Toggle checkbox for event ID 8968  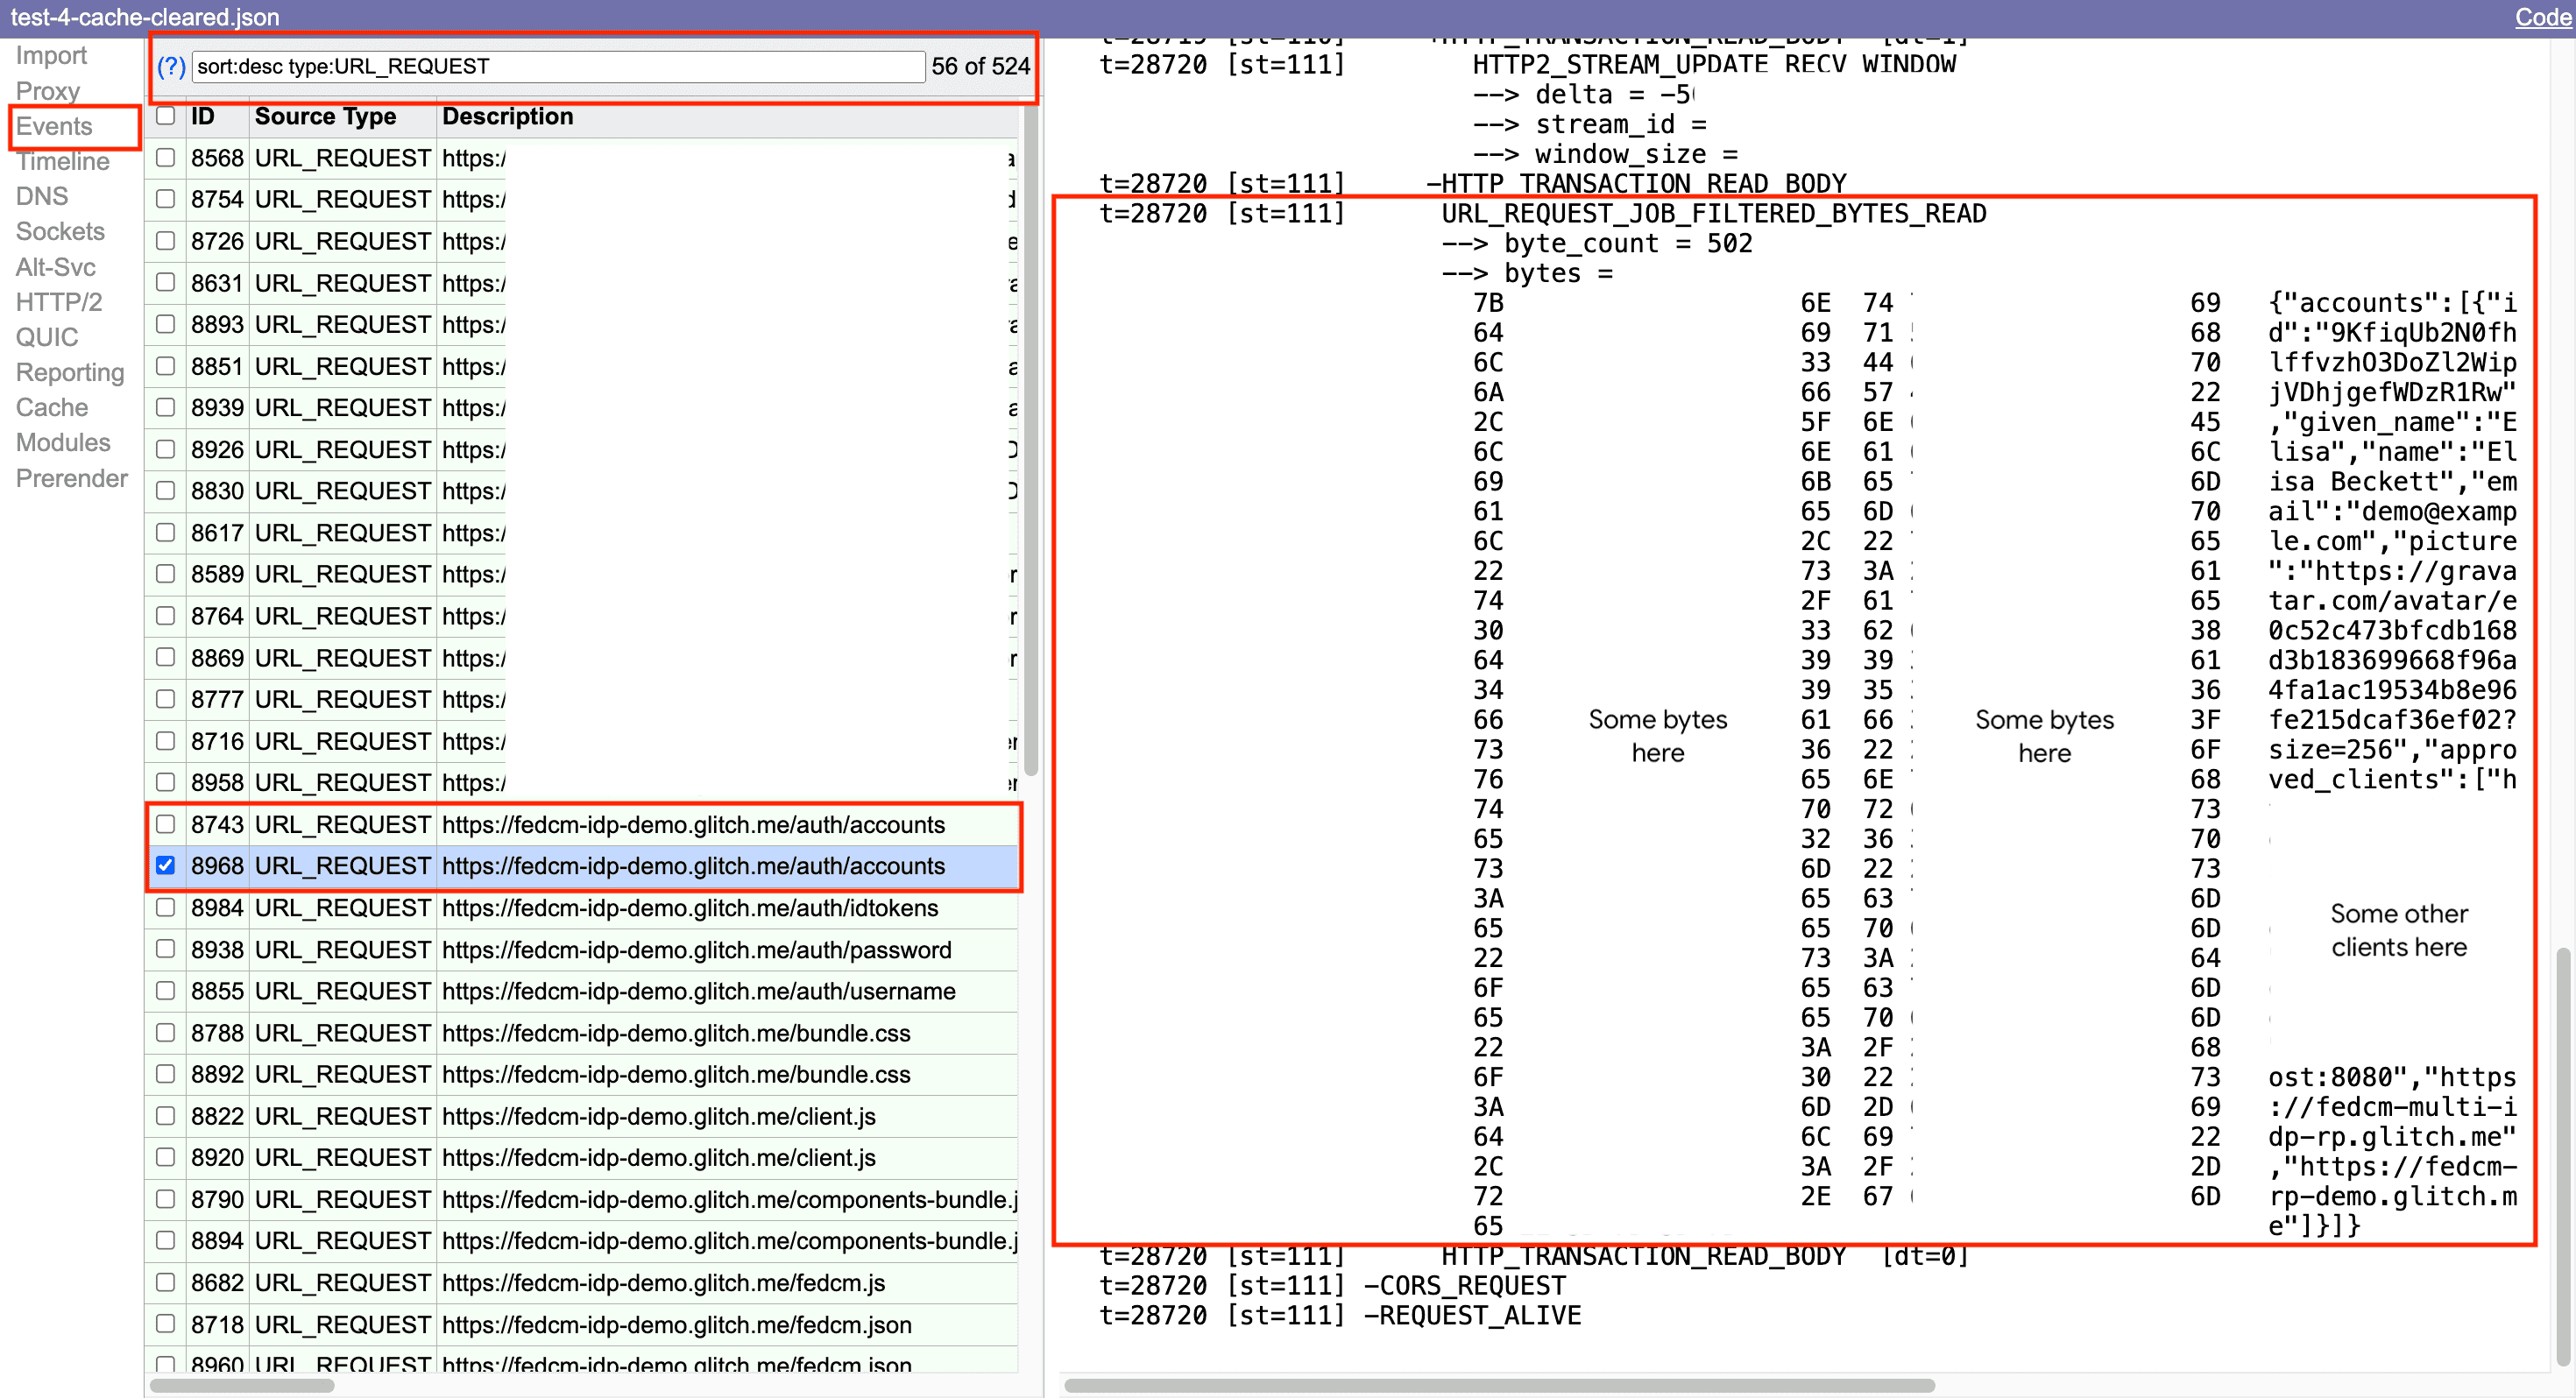tap(167, 866)
